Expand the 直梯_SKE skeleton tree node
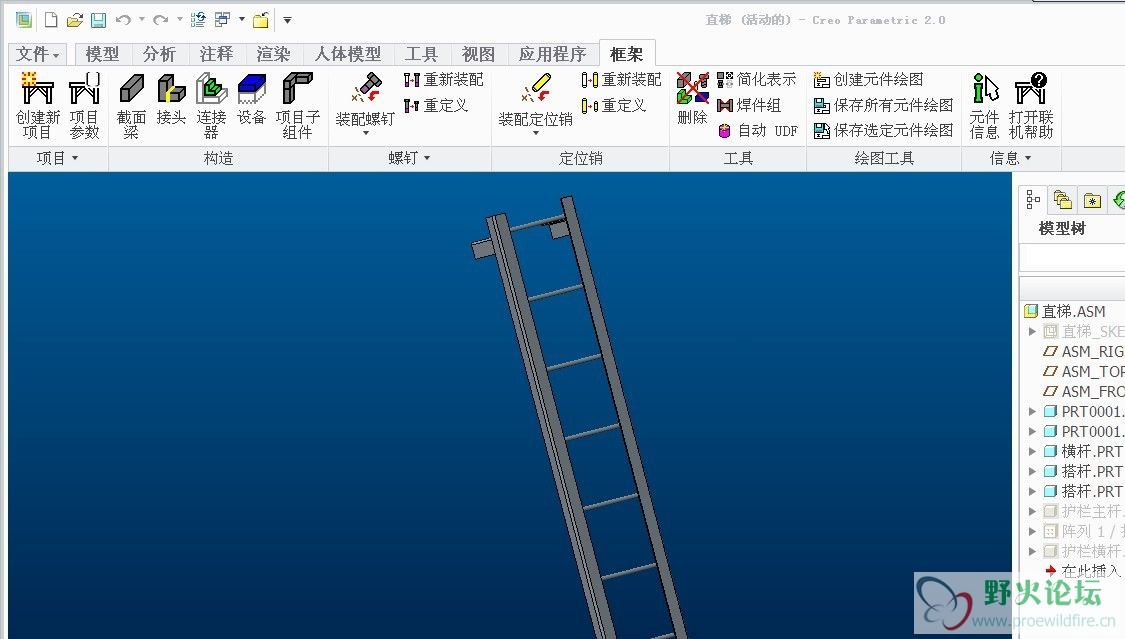The width and height of the screenshot is (1125, 639). coord(1032,331)
